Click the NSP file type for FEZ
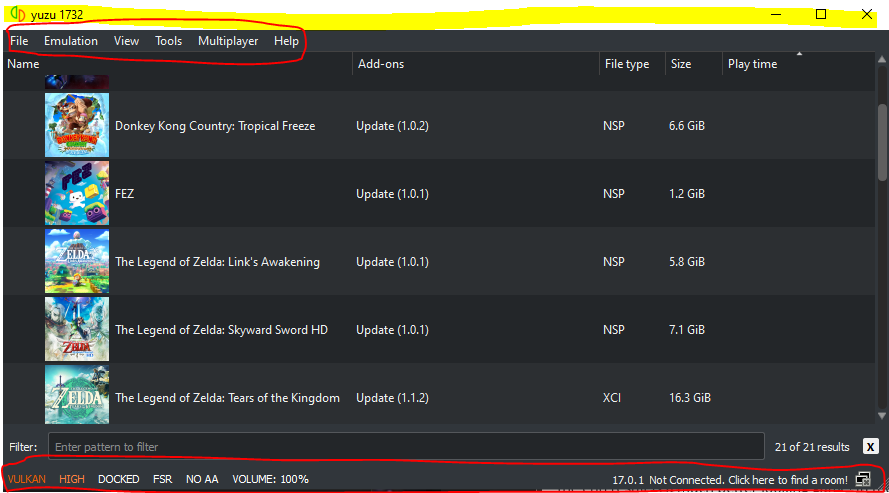This screenshot has width=889, height=493. point(613,194)
